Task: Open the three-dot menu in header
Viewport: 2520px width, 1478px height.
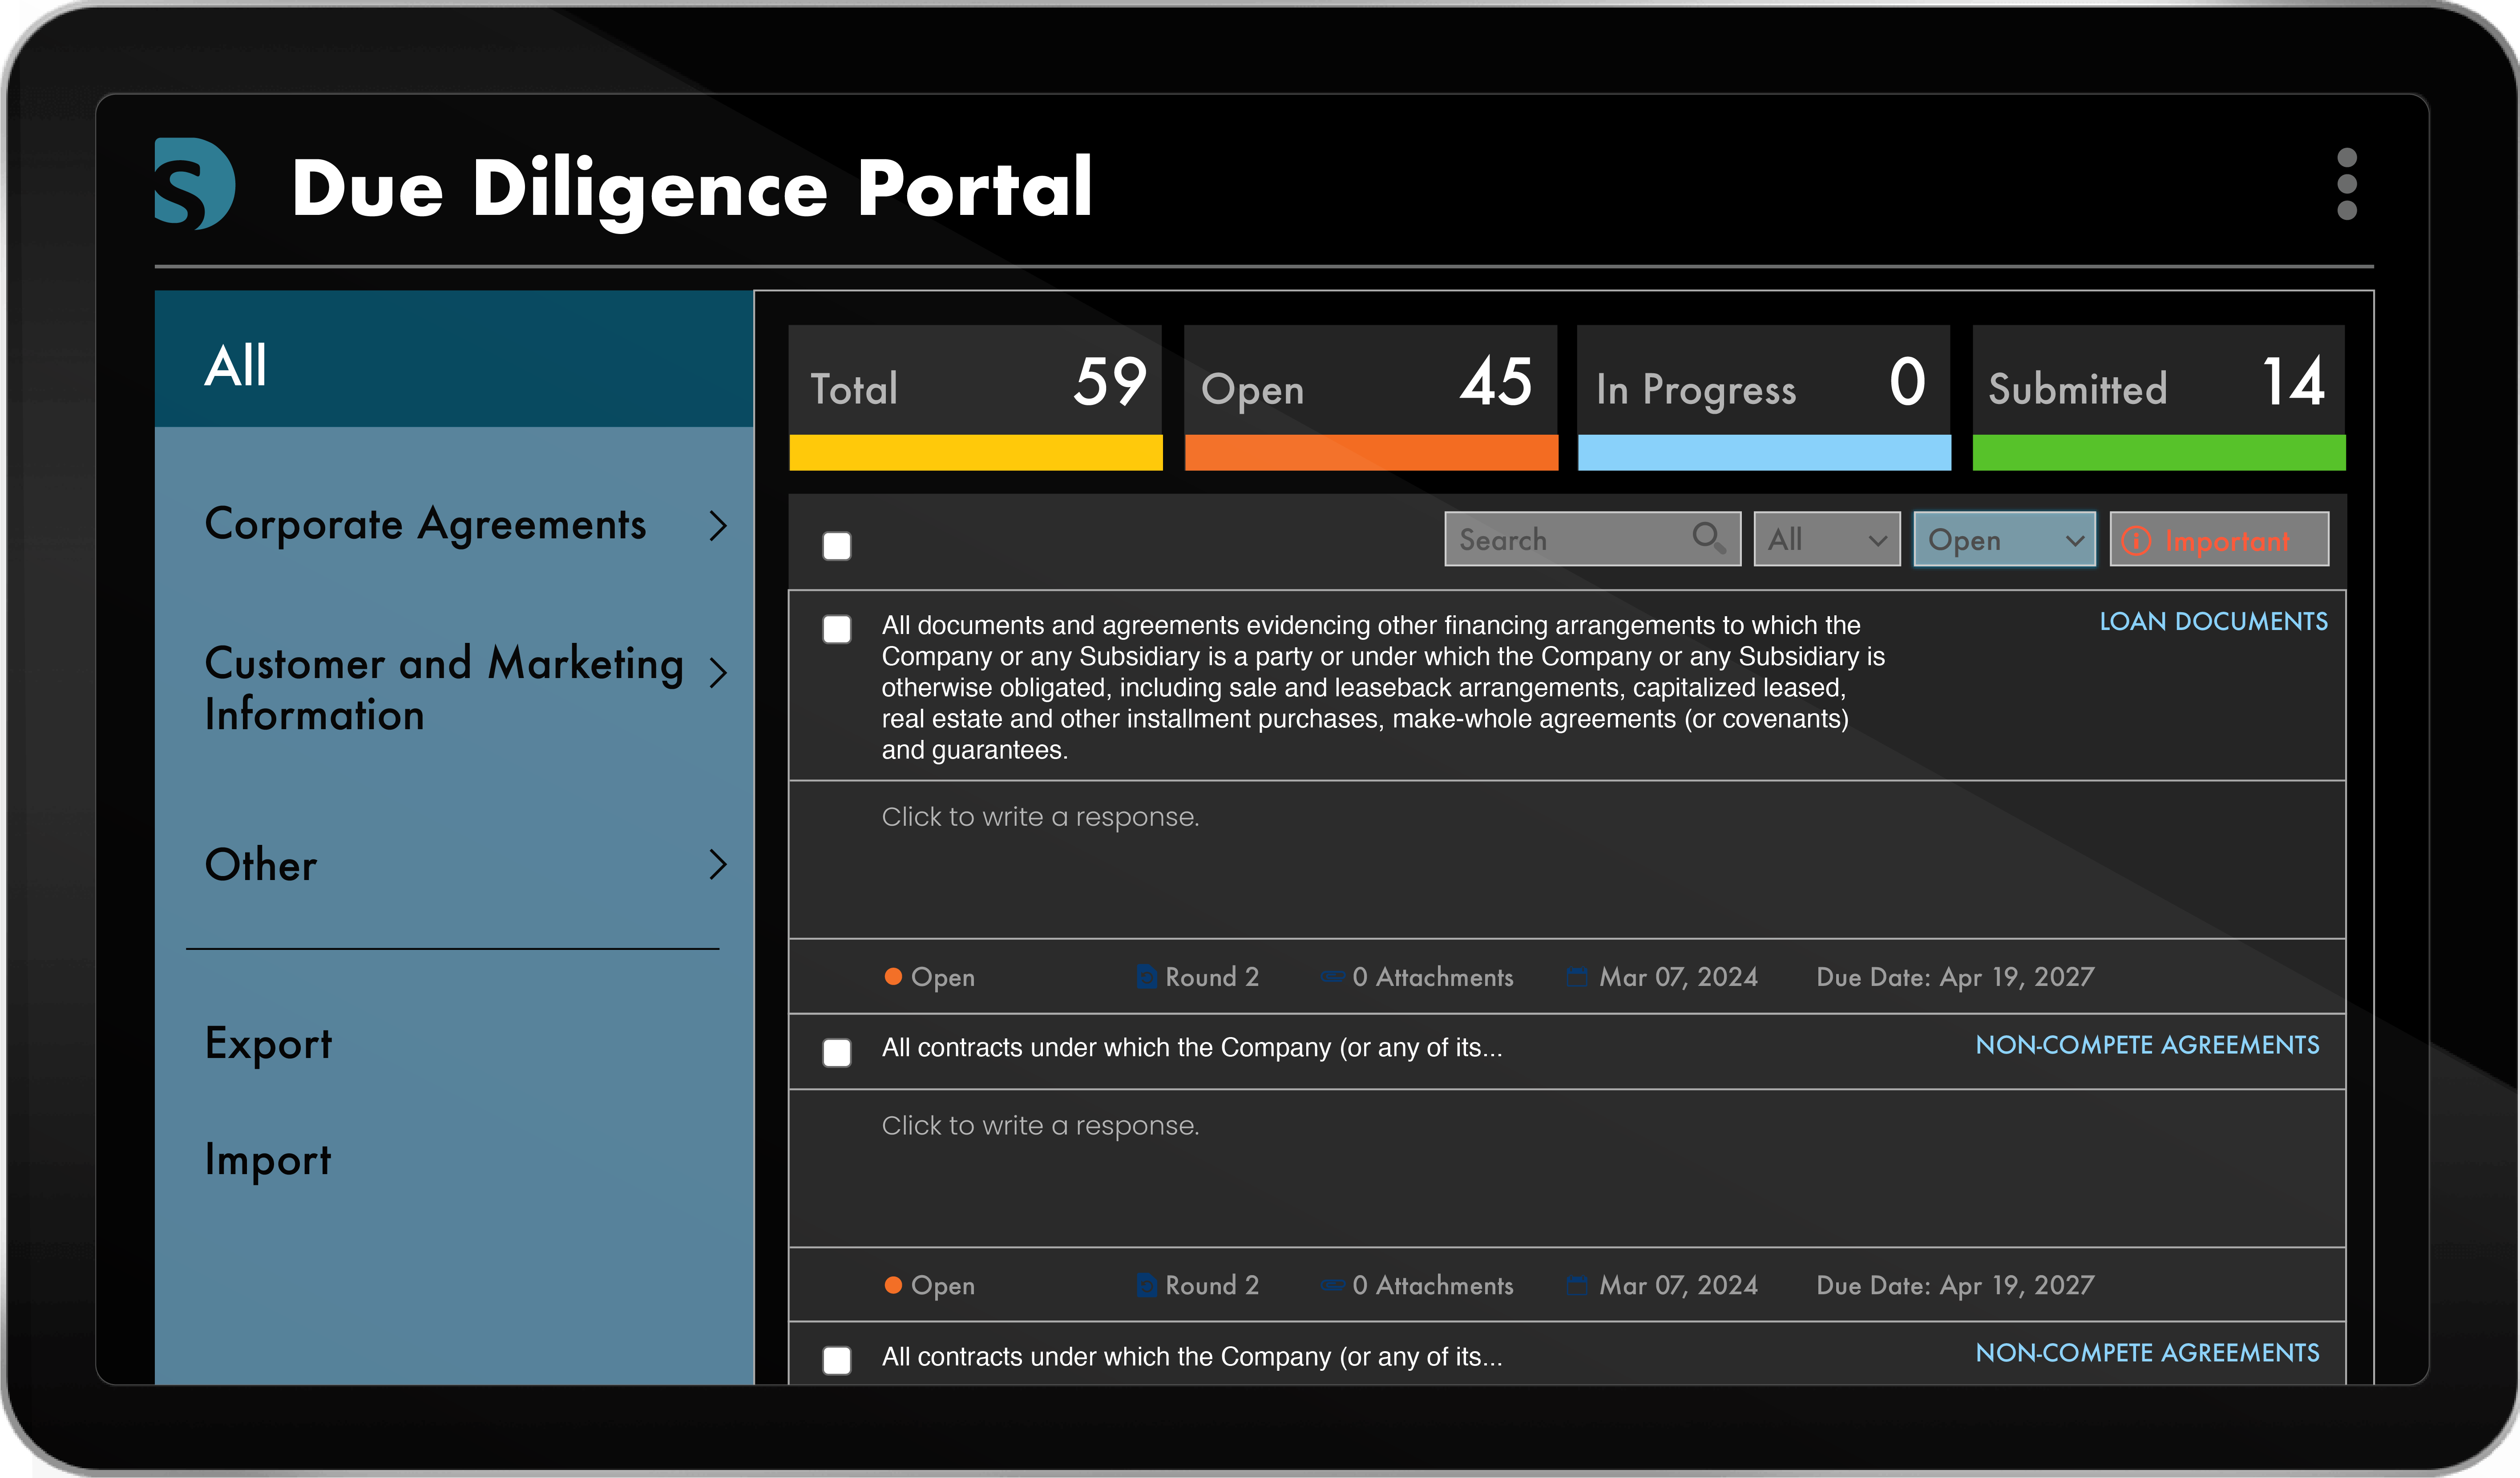Action: point(2346,184)
